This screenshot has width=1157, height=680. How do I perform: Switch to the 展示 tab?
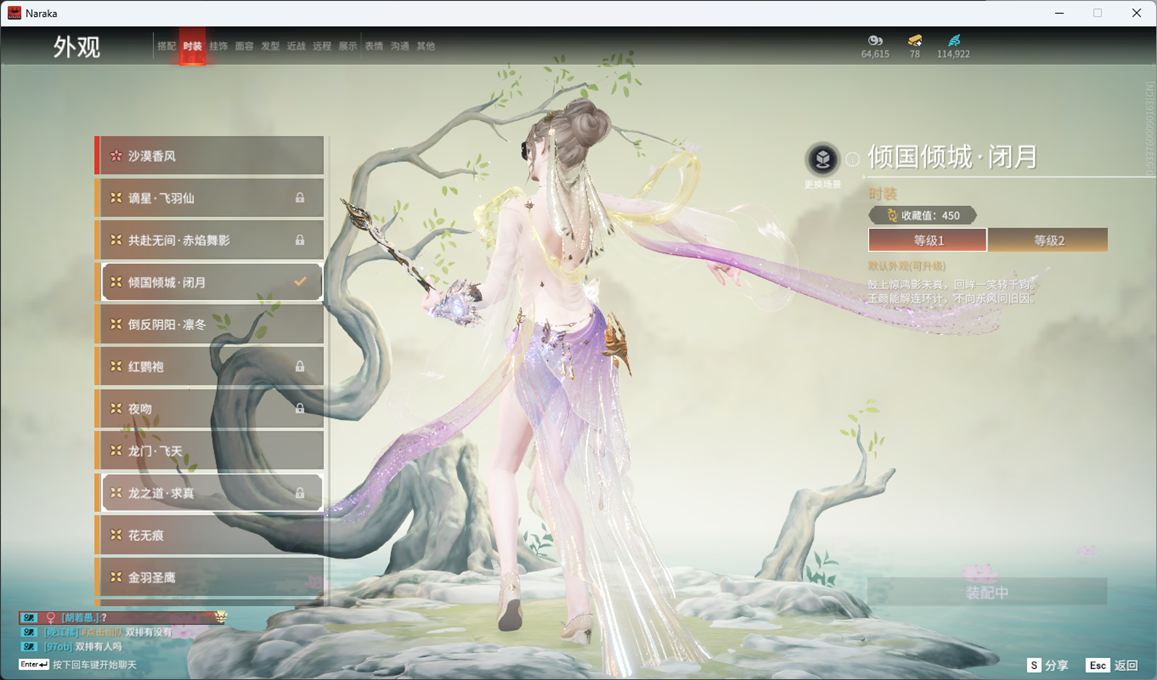(x=348, y=46)
